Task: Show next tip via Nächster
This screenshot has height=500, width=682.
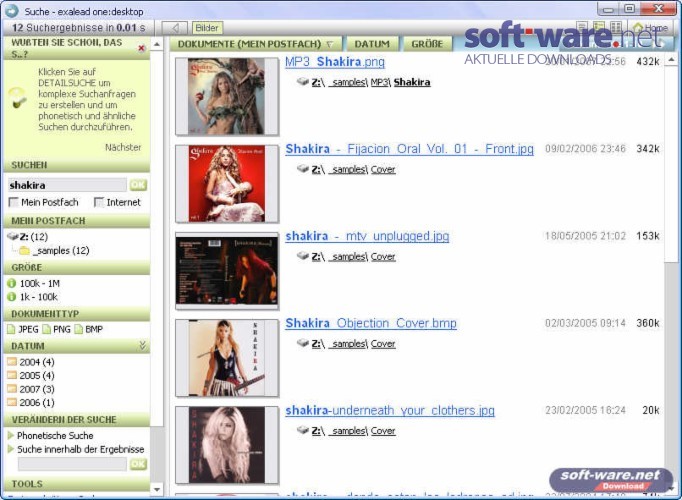Action: tap(123, 147)
